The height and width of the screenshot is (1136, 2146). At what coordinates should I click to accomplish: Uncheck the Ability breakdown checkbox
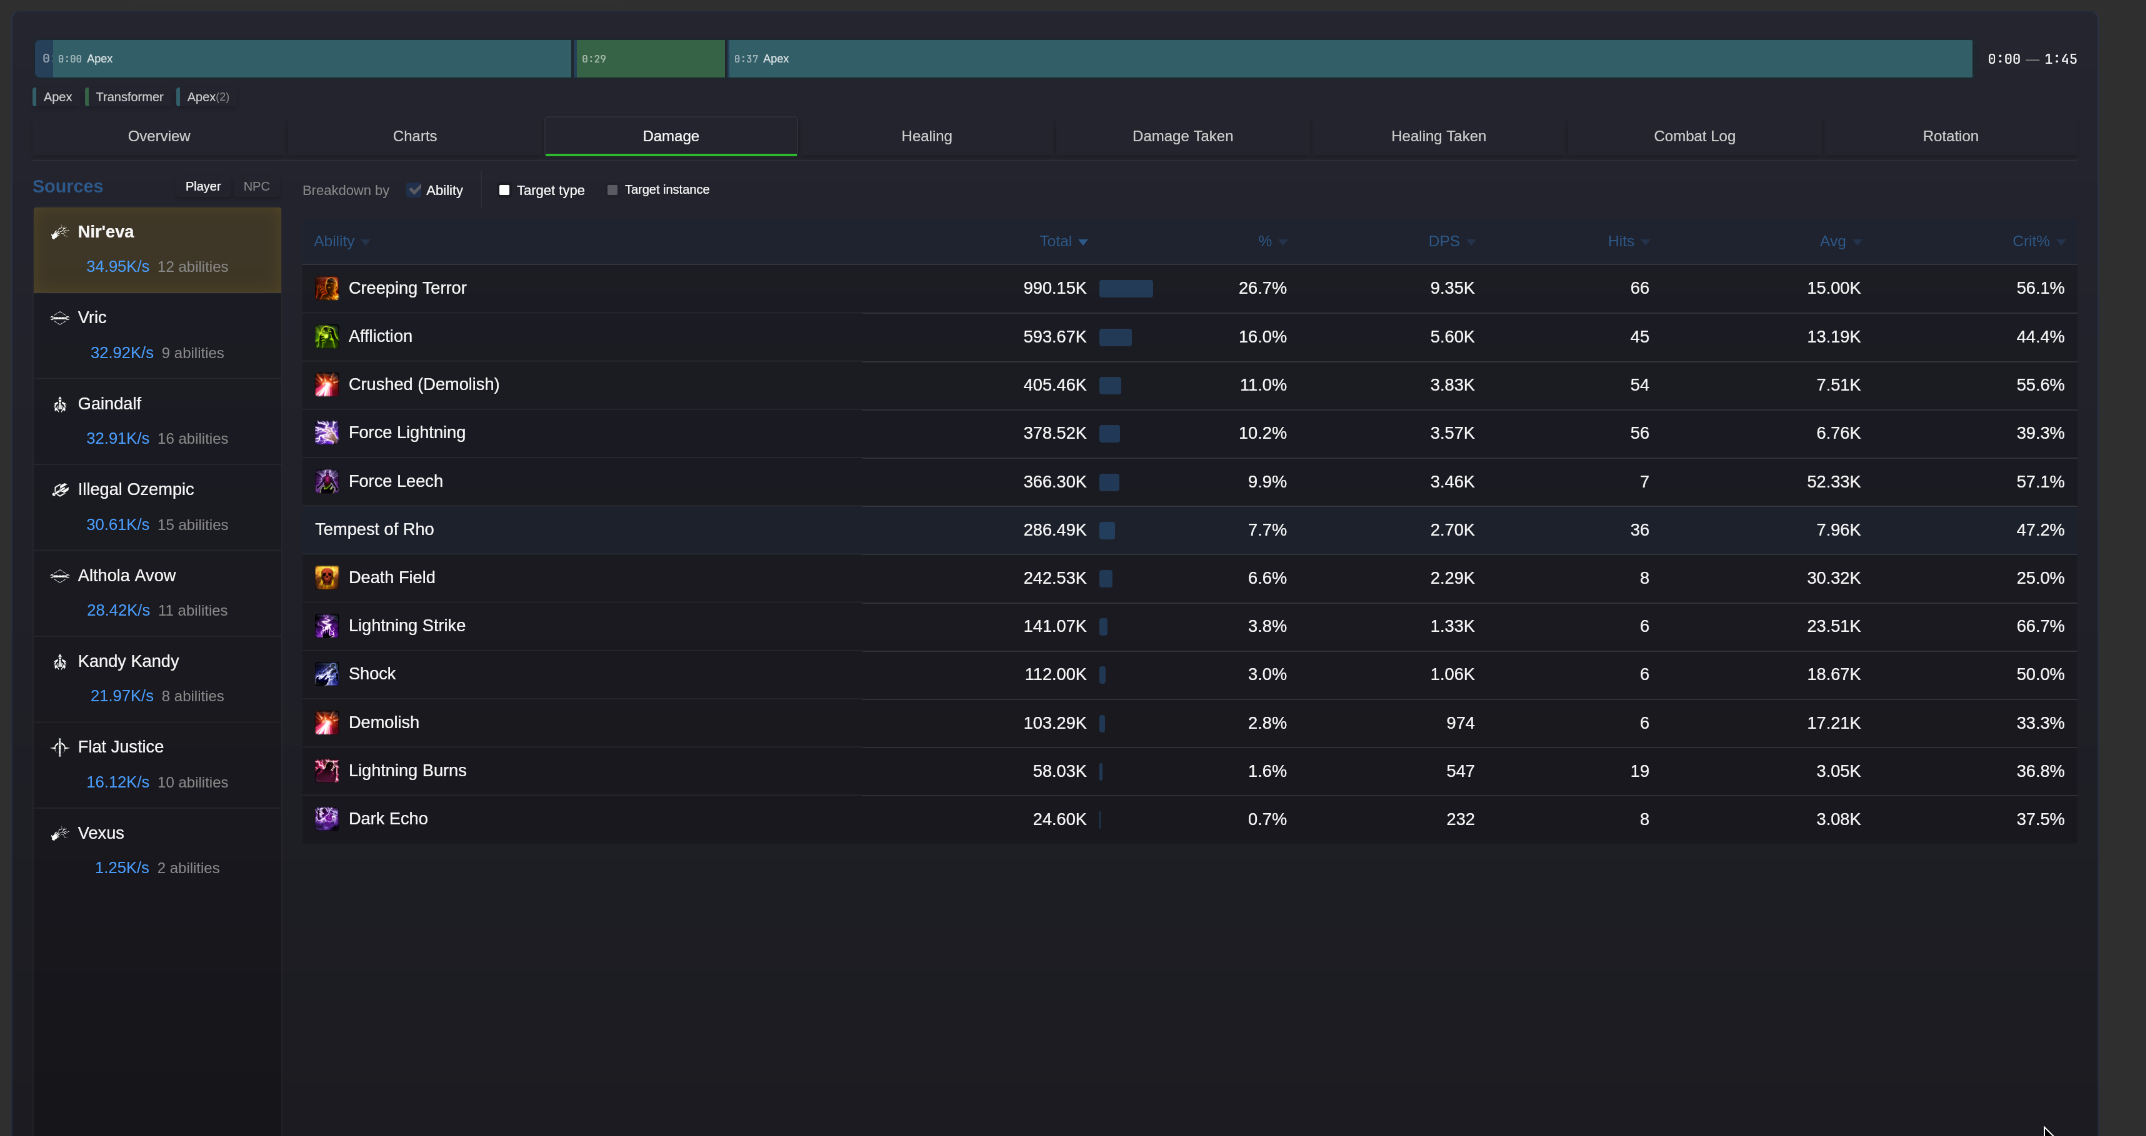click(414, 189)
